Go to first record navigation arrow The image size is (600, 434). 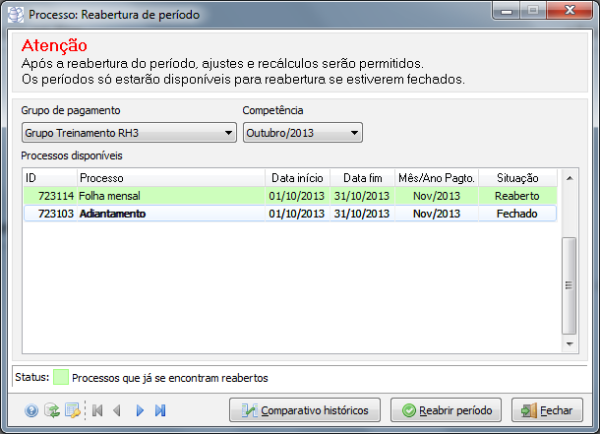point(98,410)
